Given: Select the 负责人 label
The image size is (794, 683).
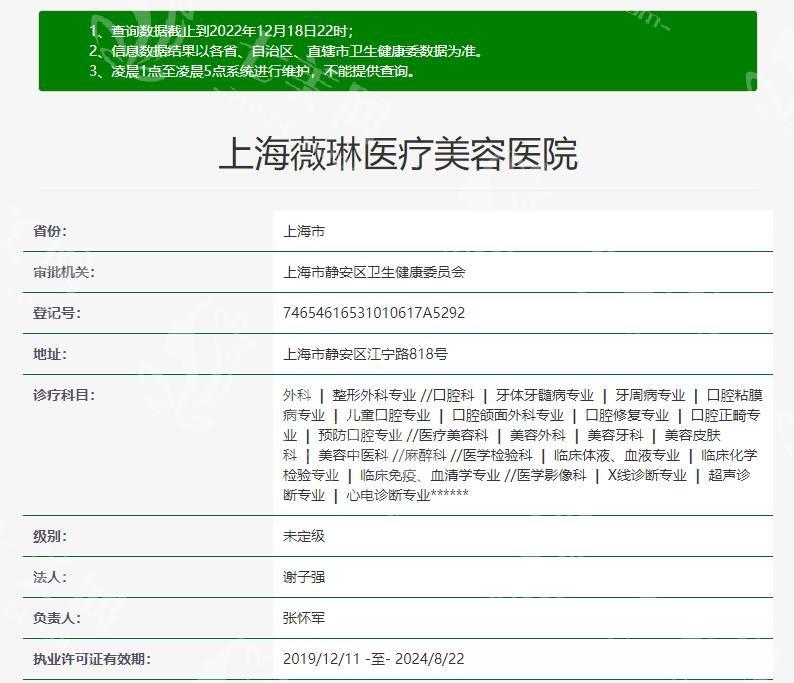Looking at the screenshot, I should (x=57, y=618).
